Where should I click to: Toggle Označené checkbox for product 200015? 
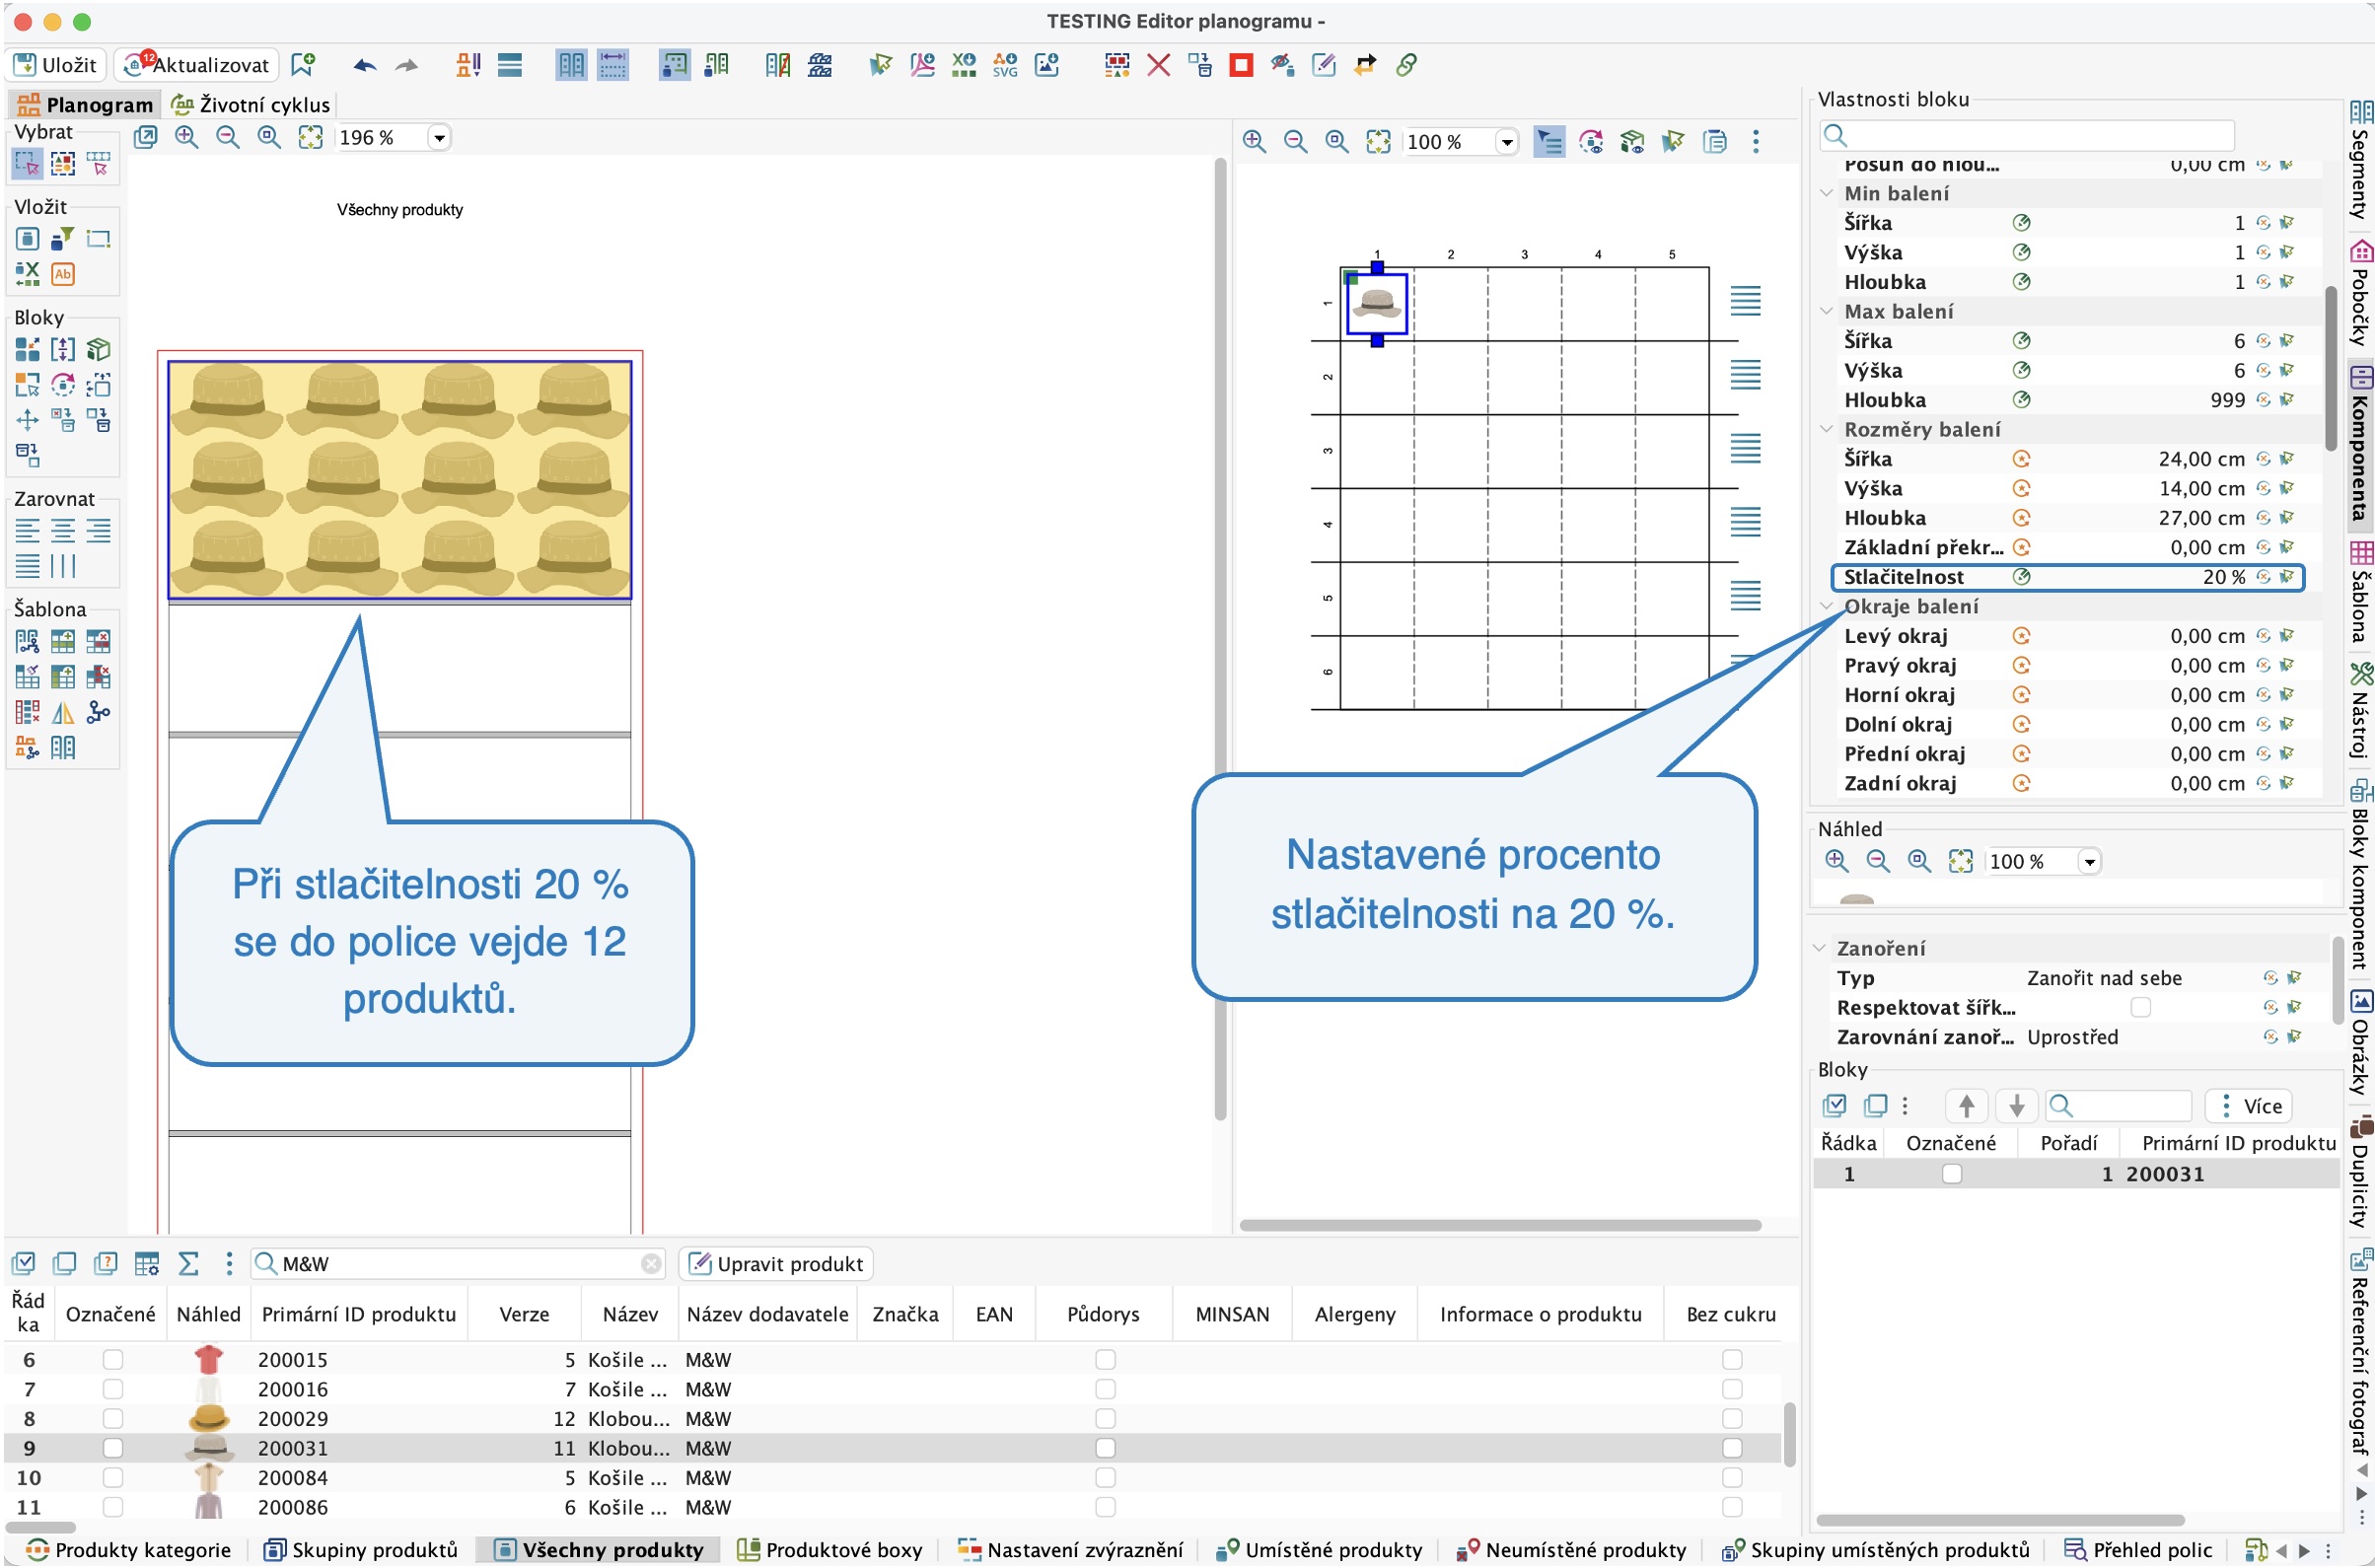112,1359
